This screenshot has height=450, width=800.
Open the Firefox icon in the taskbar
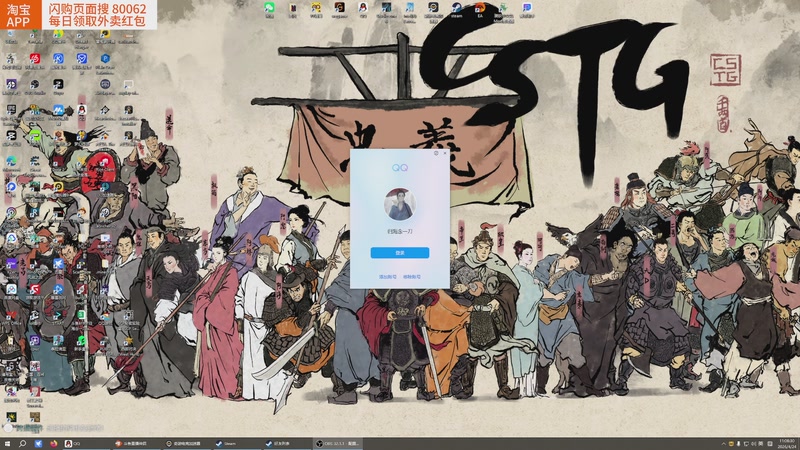point(54,444)
